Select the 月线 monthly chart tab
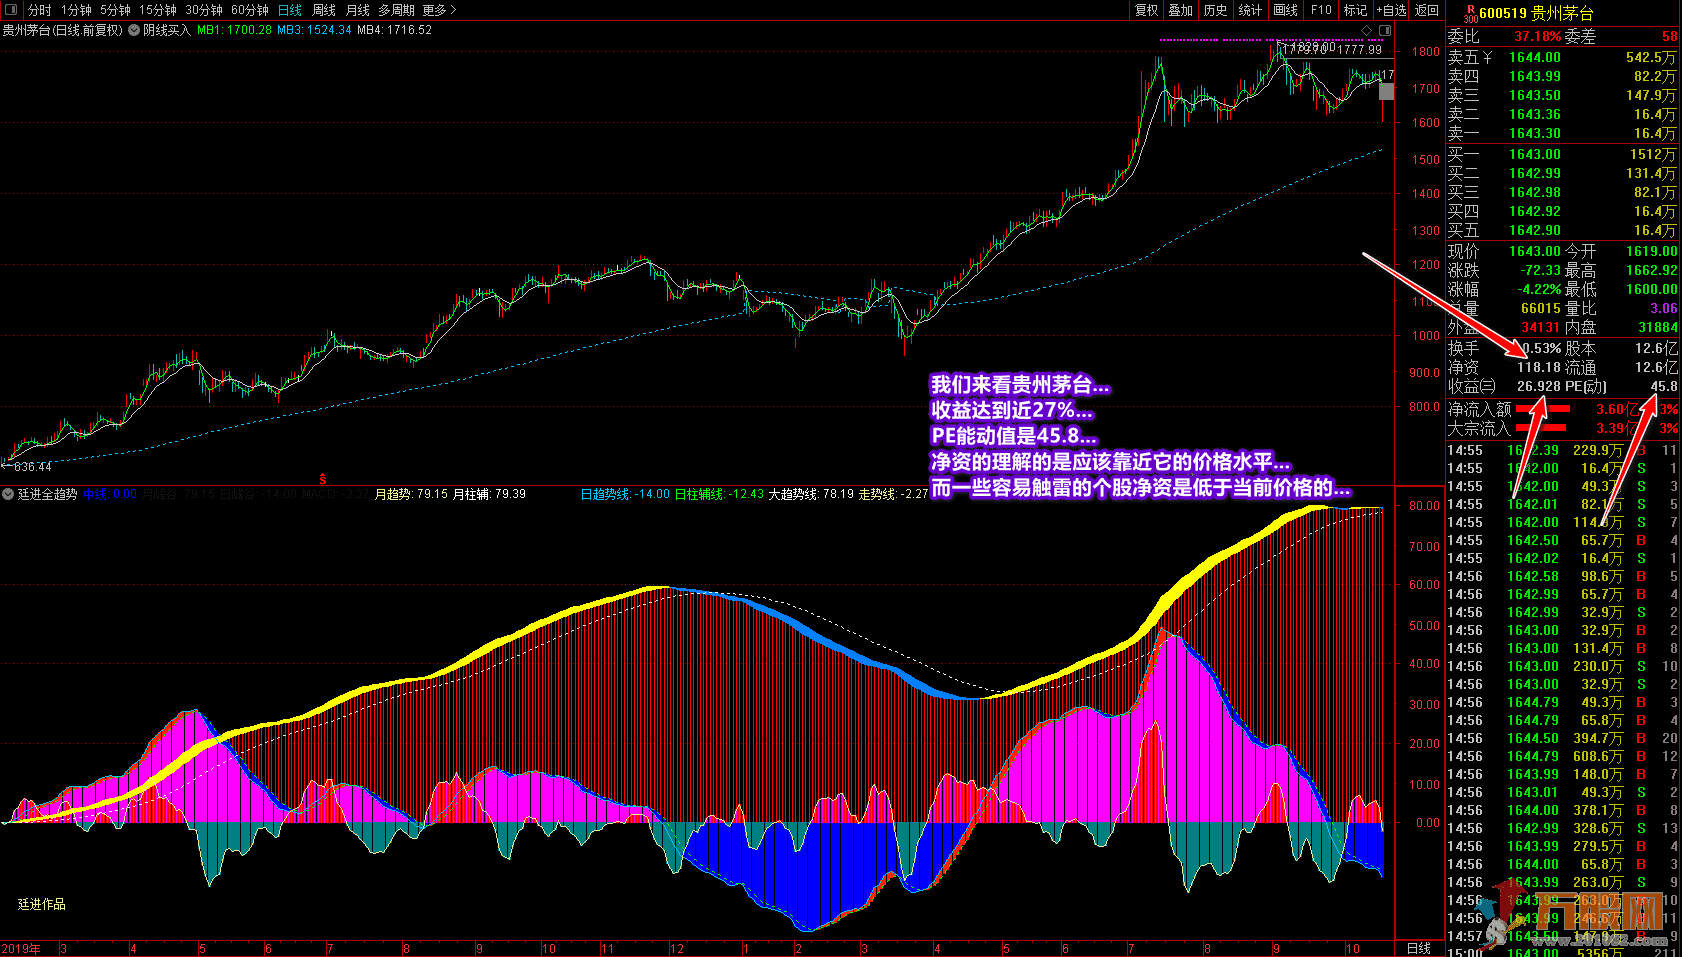This screenshot has height=957, width=1682. pos(358,10)
